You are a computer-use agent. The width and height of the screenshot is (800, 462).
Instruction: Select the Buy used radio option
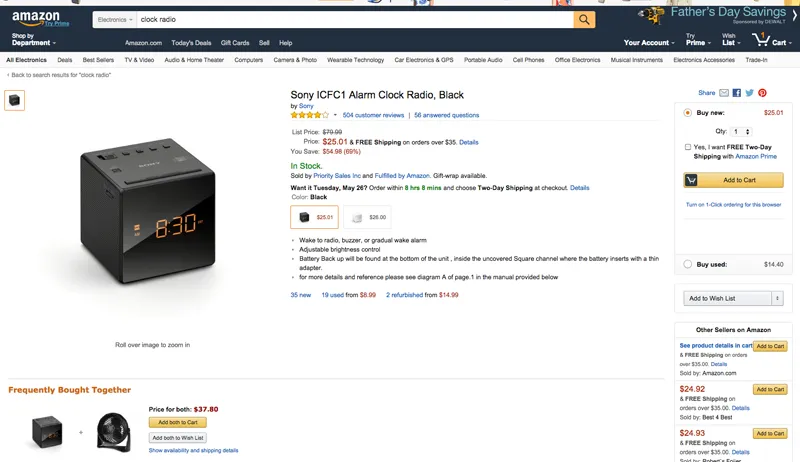[x=687, y=264]
